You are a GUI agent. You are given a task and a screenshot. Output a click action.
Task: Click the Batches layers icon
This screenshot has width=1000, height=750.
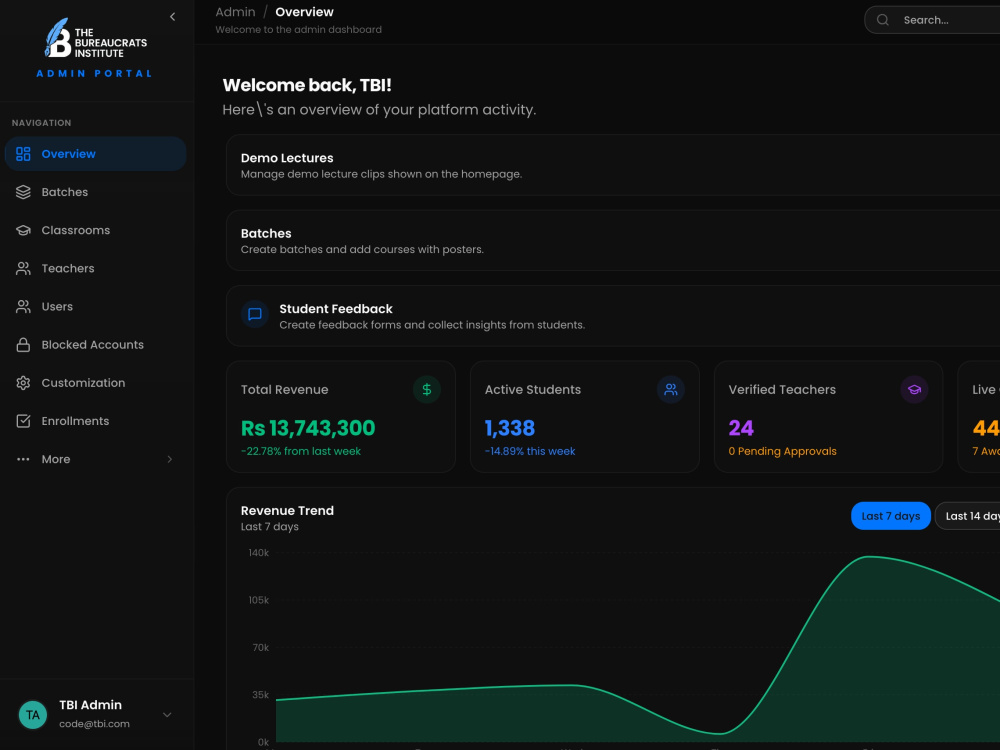(23, 192)
